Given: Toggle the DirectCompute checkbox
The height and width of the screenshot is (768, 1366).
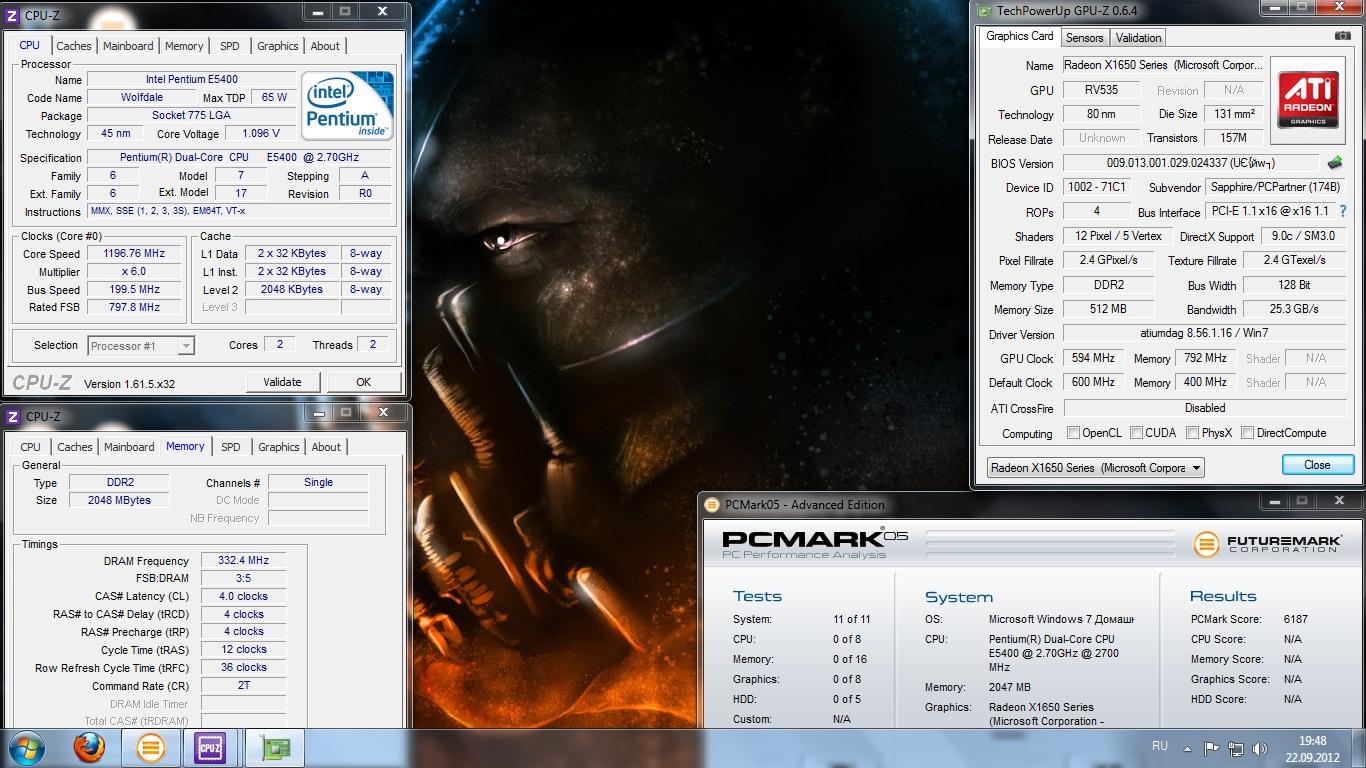Looking at the screenshot, I should point(1247,433).
